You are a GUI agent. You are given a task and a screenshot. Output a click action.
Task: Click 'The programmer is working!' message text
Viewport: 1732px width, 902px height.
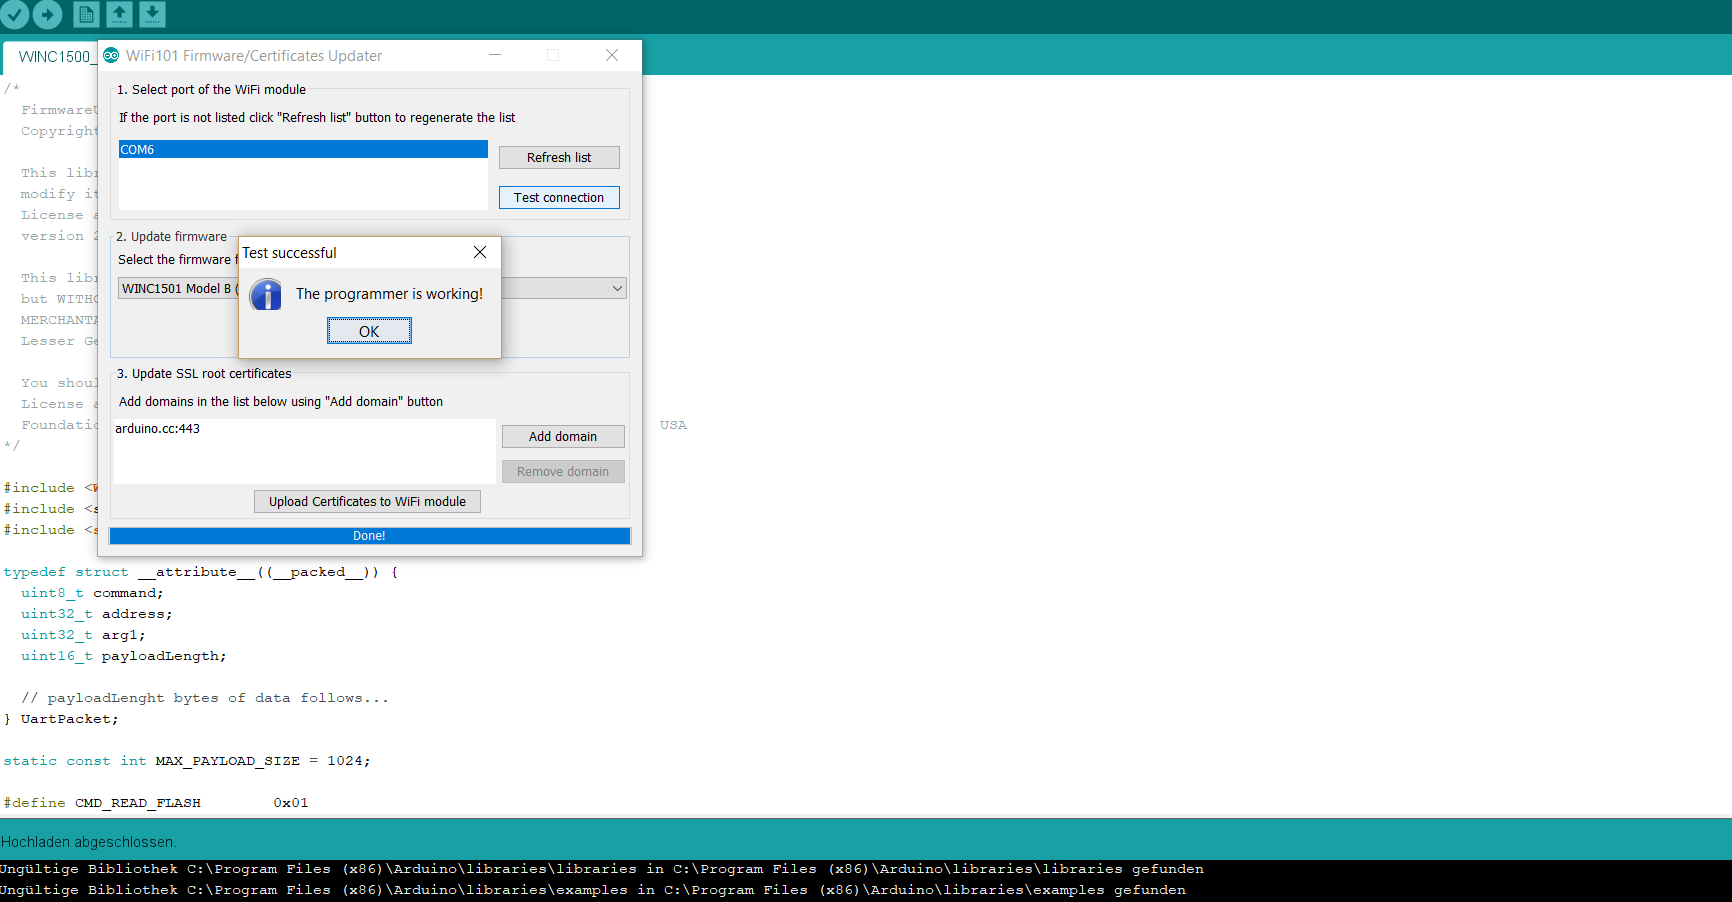click(389, 294)
